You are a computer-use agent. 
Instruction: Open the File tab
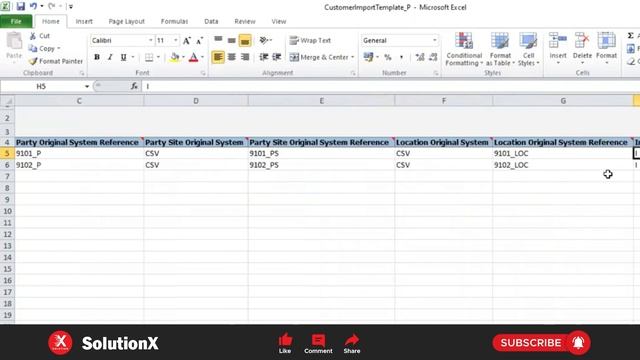pos(16,21)
